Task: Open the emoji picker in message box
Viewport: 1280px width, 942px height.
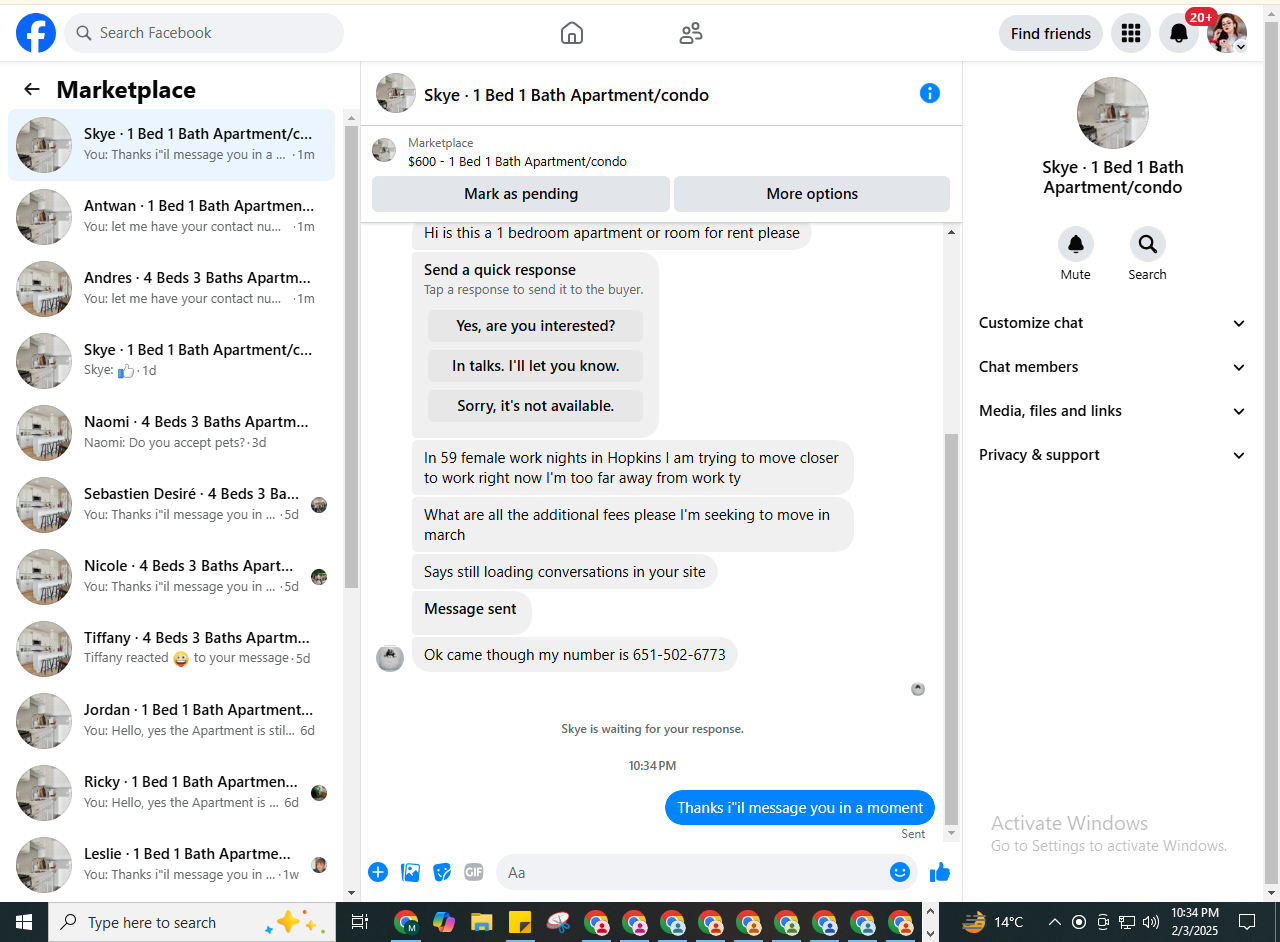Action: (900, 872)
